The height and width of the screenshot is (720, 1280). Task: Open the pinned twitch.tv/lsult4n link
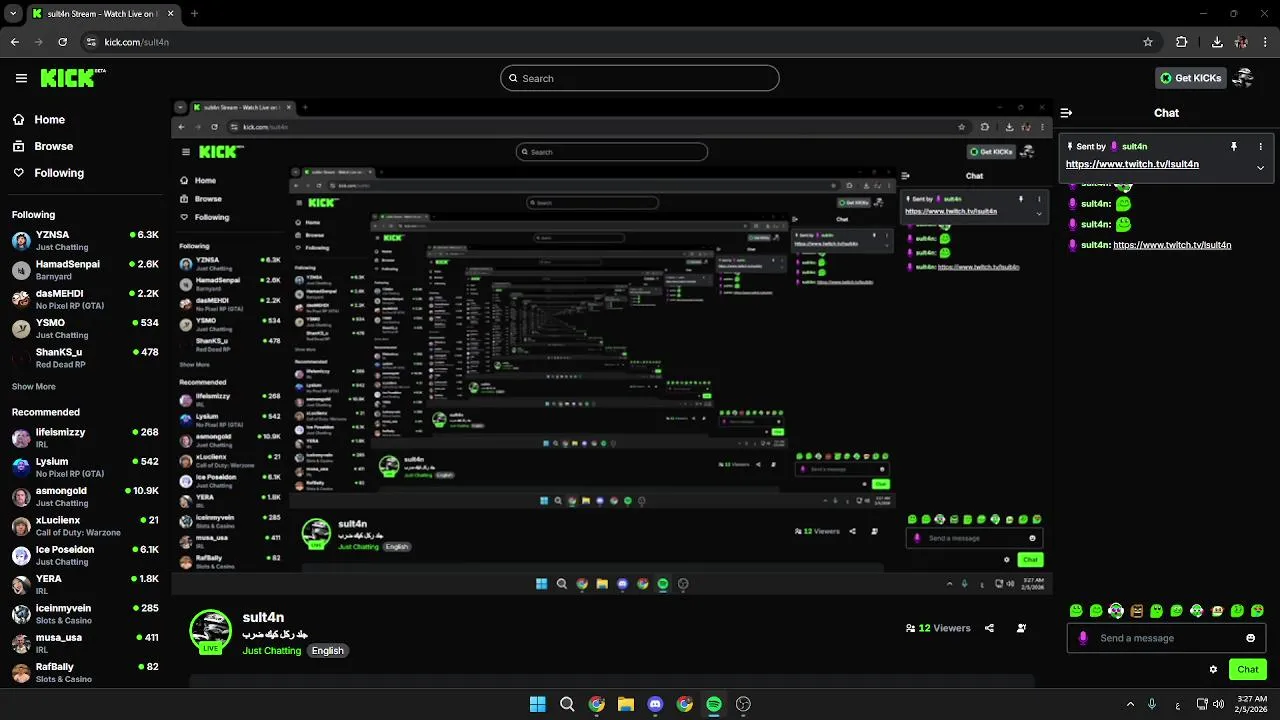1132,164
